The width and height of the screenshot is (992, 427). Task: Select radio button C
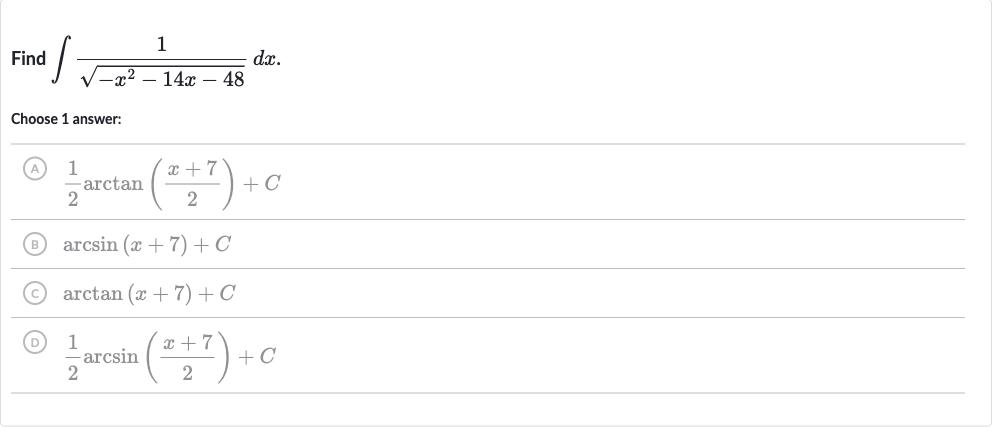[35, 294]
